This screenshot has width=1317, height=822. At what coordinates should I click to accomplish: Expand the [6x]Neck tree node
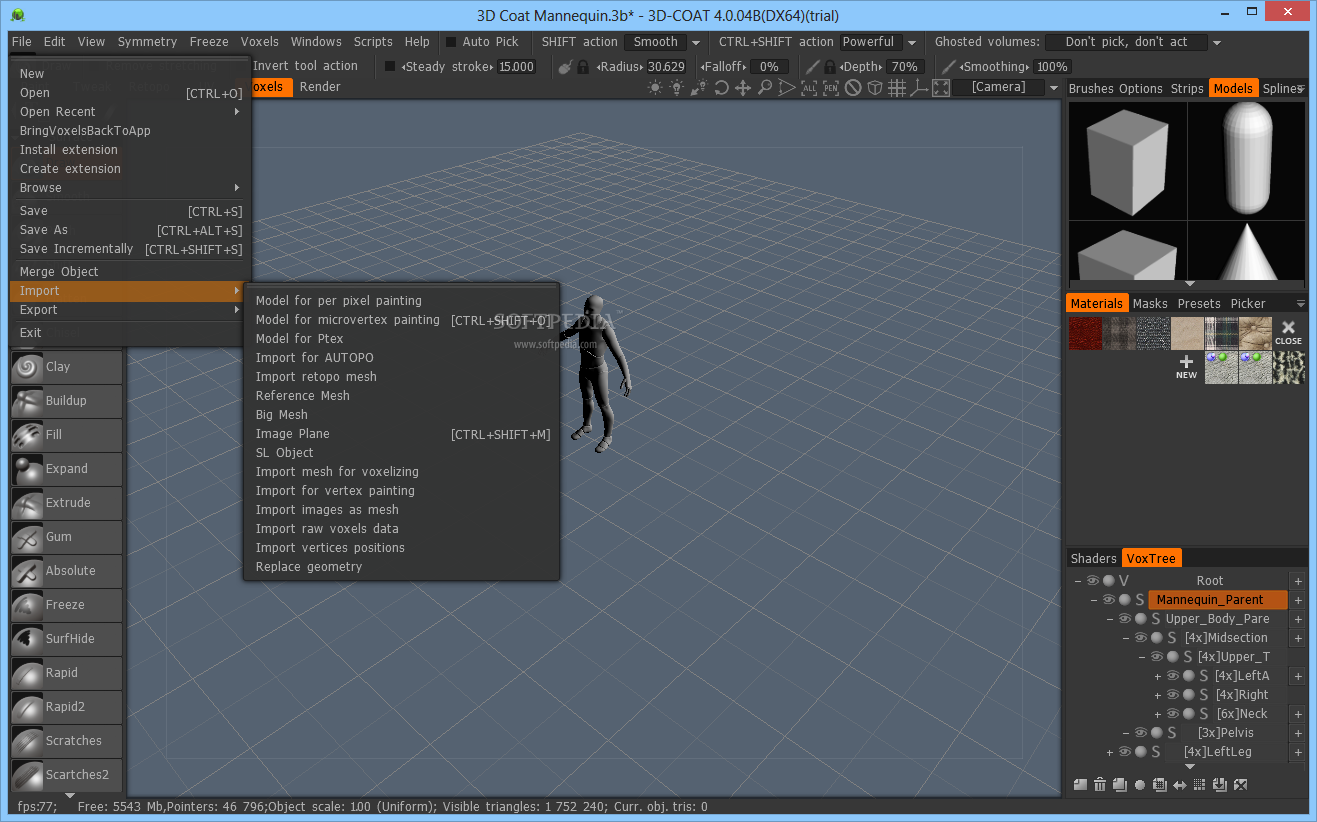coord(1158,714)
